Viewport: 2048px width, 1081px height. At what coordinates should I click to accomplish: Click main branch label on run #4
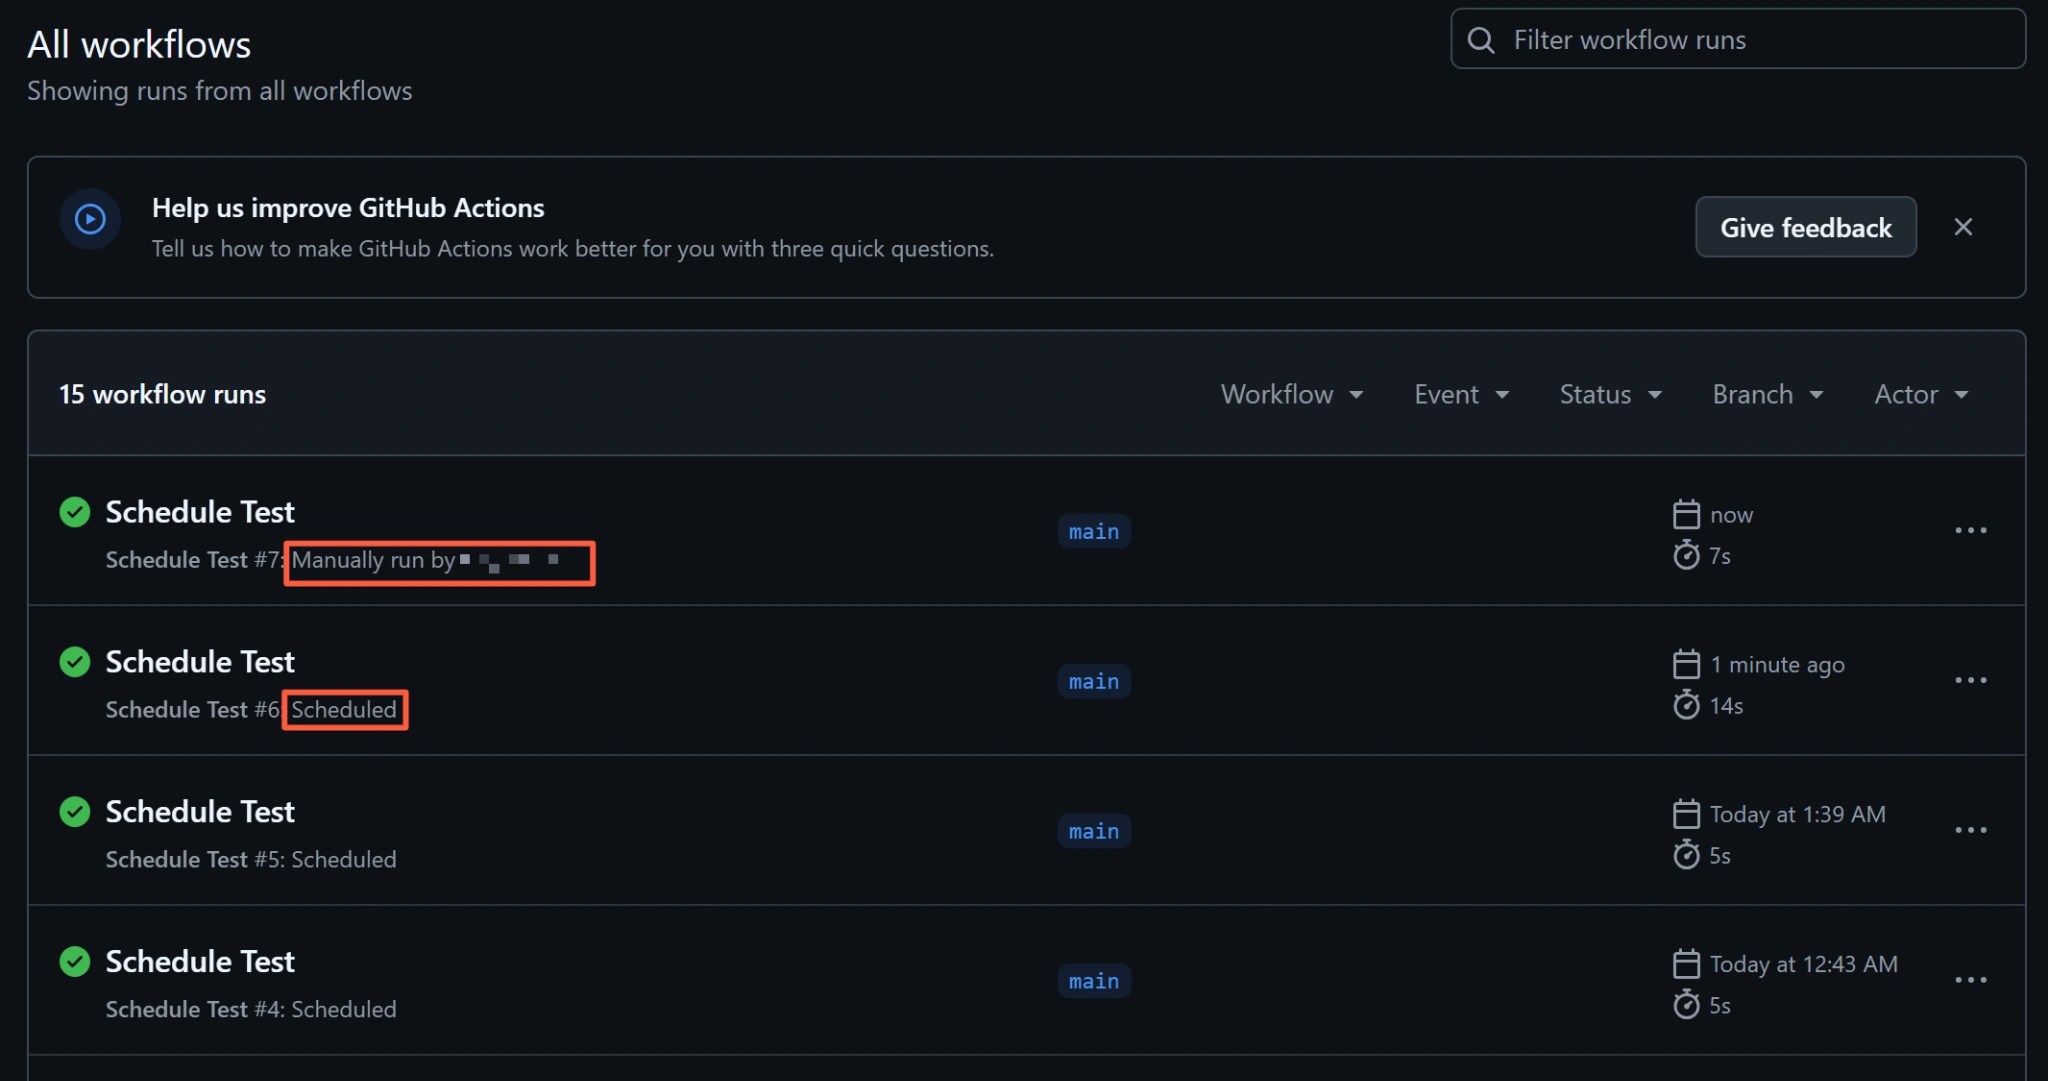1094,981
